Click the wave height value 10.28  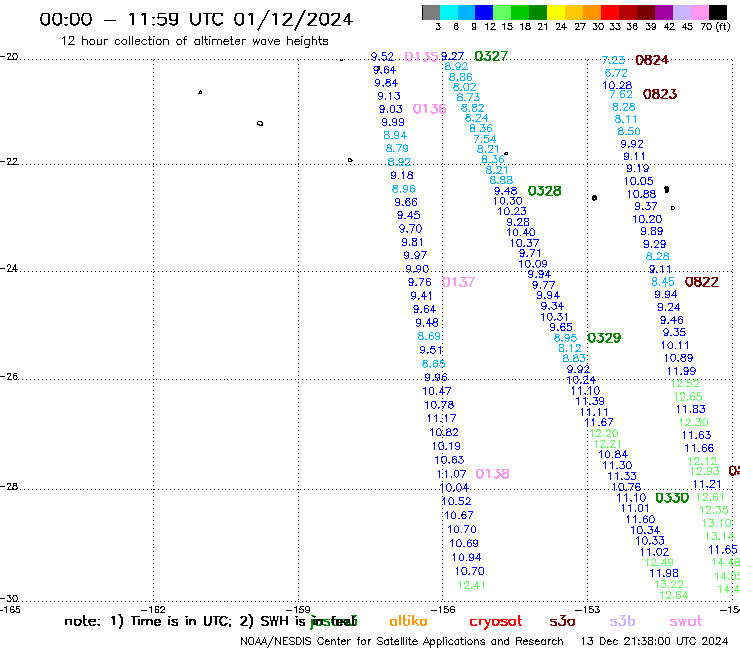(x=617, y=85)
